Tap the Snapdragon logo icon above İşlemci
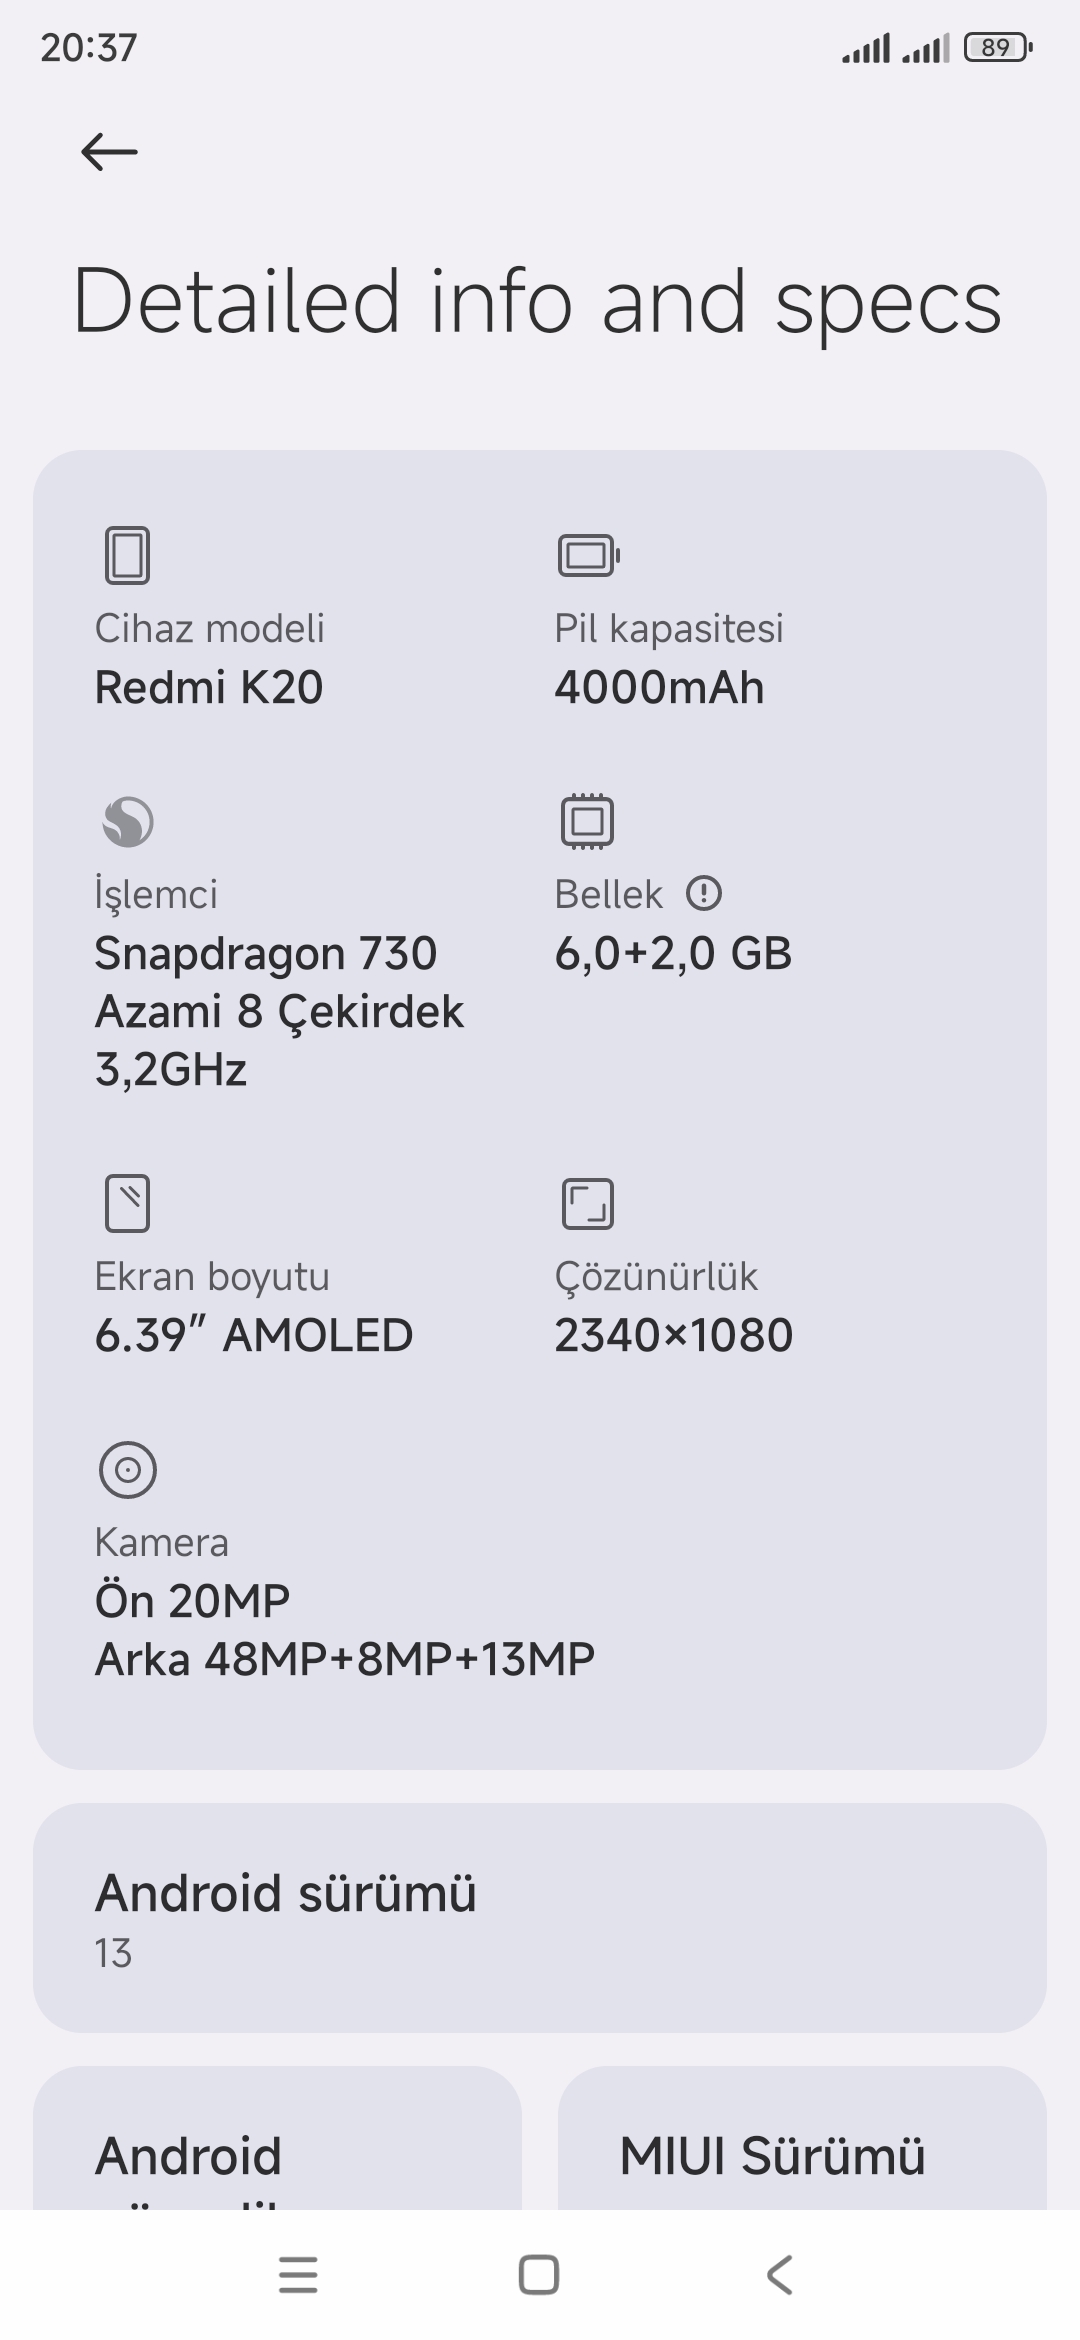 [x=128, y=822]
